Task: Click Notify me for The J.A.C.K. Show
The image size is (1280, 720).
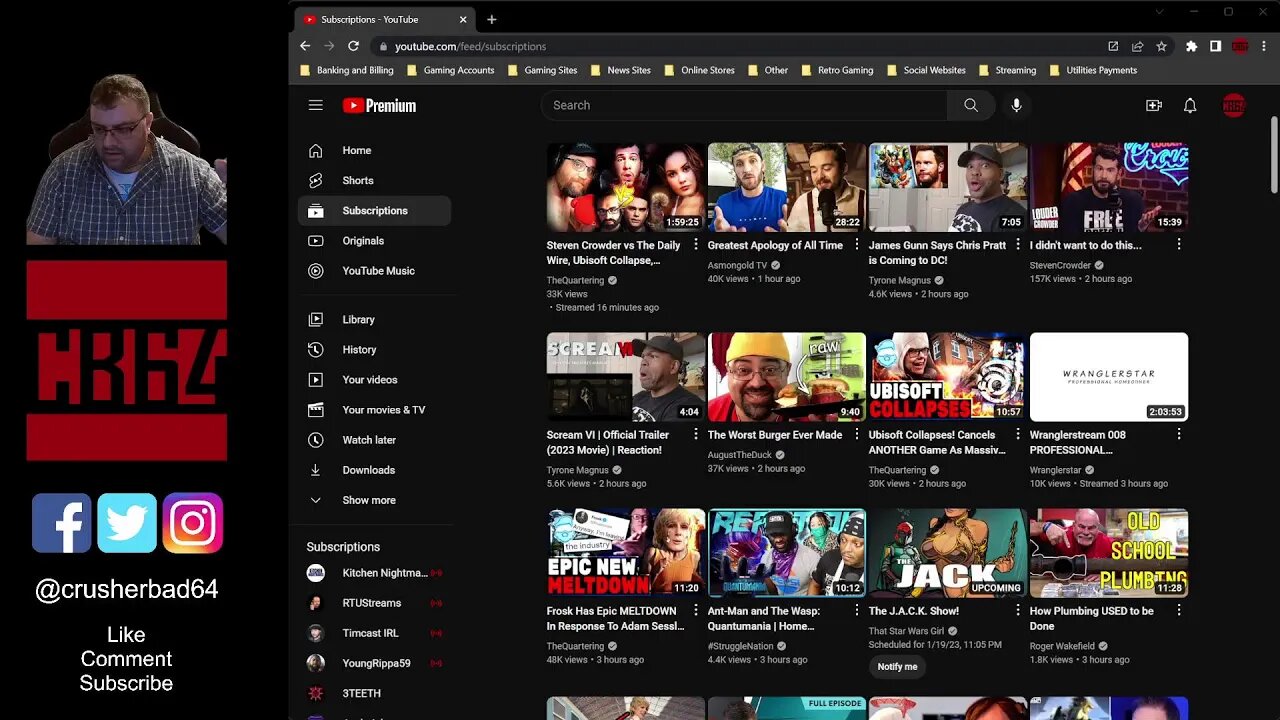Action: click(x=897, y=667)
